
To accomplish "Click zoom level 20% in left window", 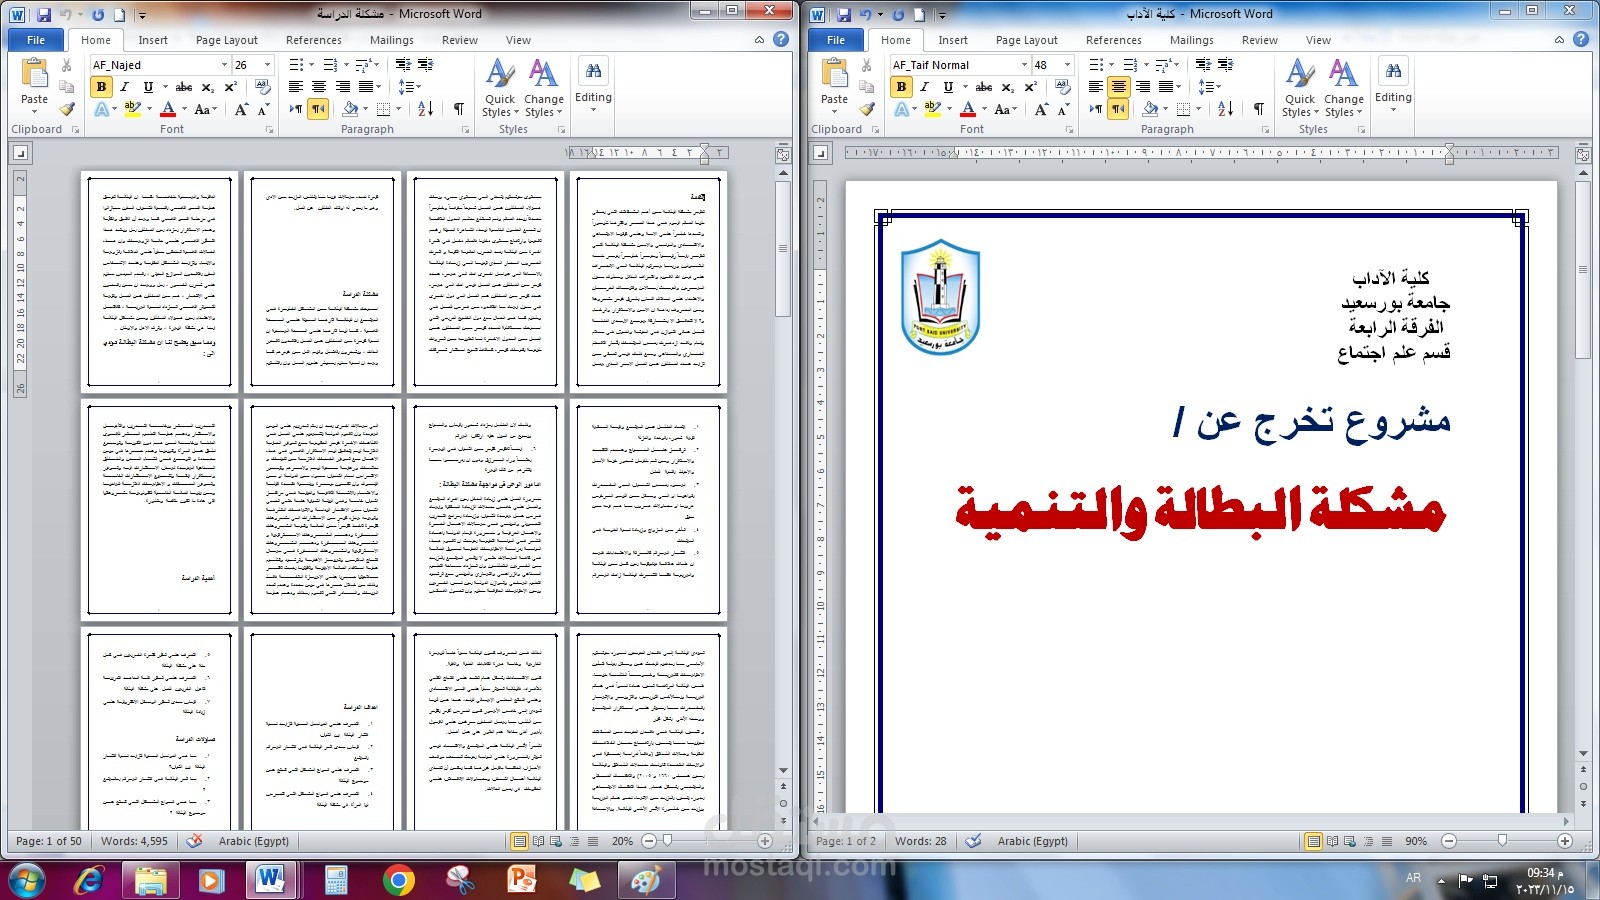I will 622,841.
